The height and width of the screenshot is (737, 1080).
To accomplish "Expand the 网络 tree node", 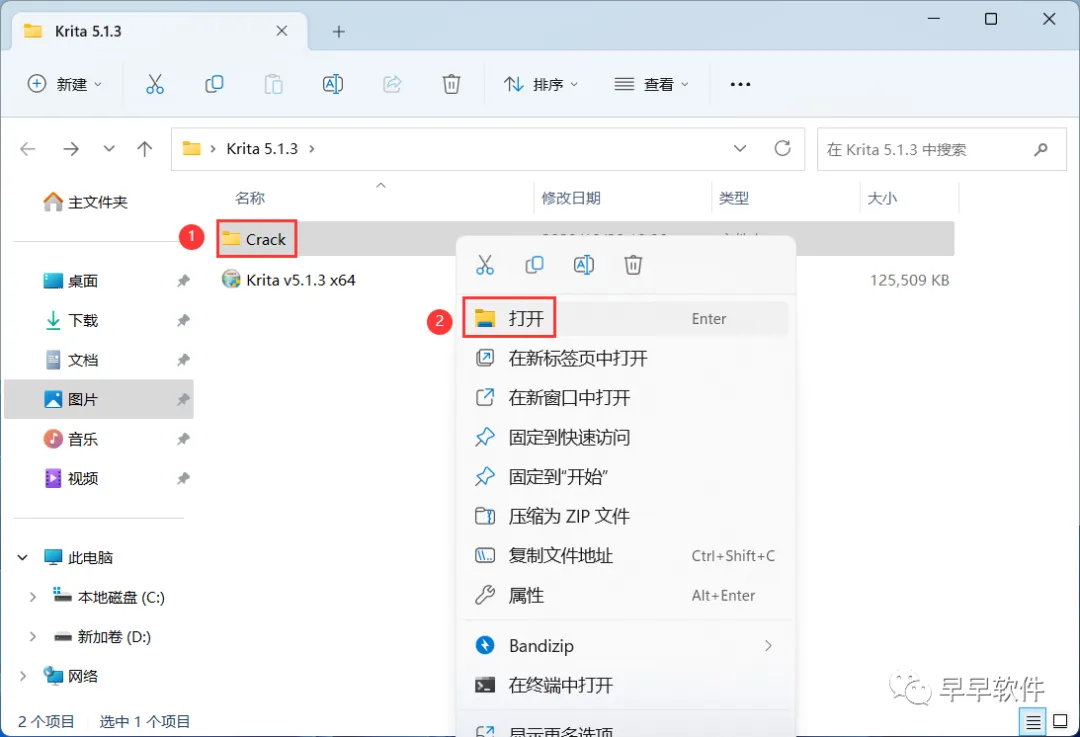I will click(23, 676).
